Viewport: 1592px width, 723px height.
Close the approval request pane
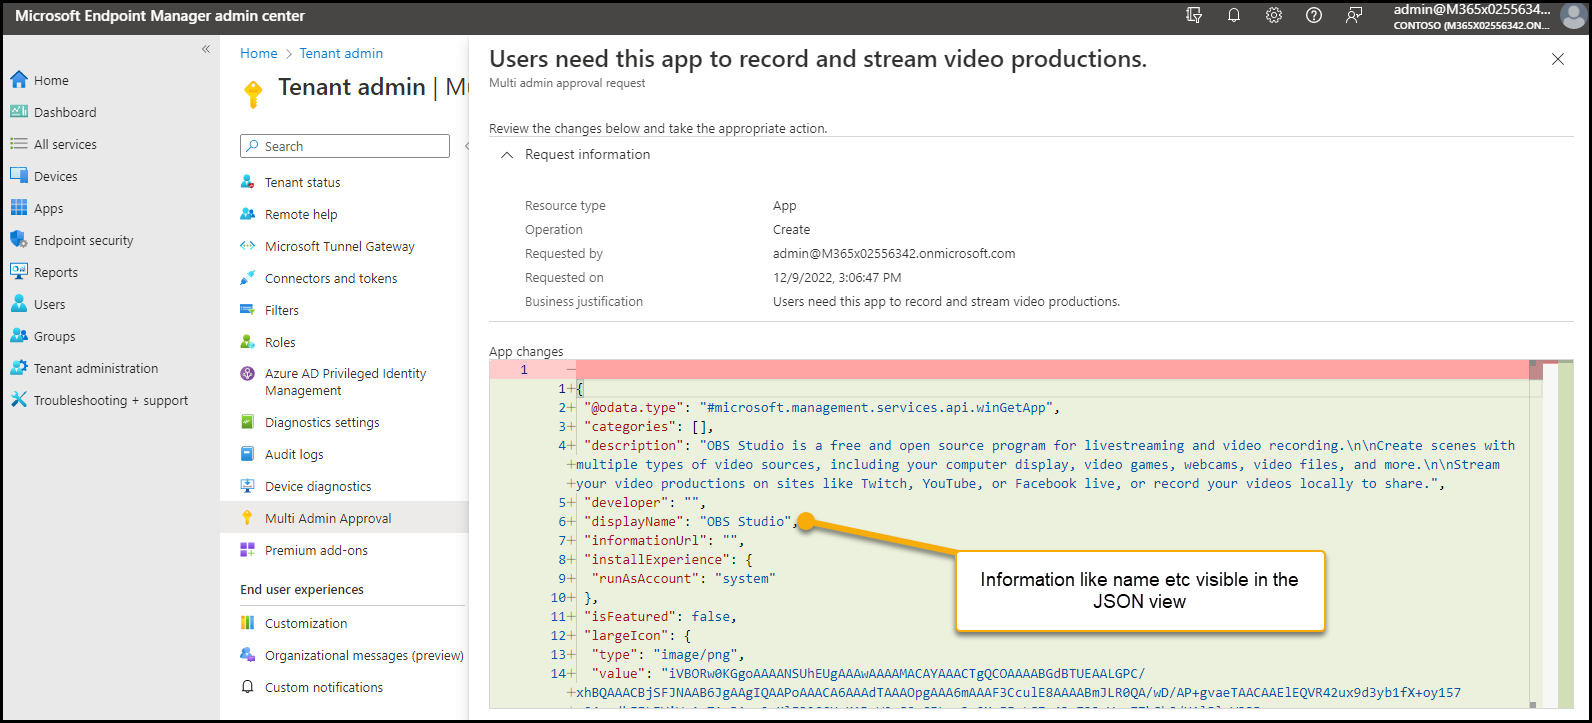[1557, 59]
